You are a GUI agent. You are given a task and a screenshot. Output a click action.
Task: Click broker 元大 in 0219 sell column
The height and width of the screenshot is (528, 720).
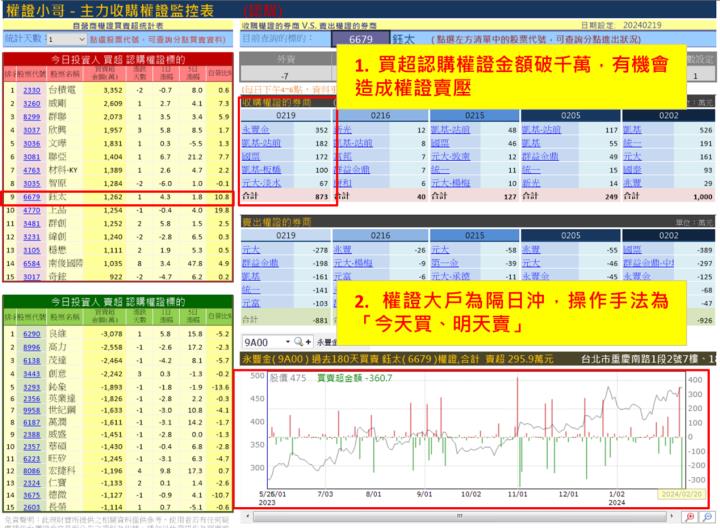click(x=251, y=250)
